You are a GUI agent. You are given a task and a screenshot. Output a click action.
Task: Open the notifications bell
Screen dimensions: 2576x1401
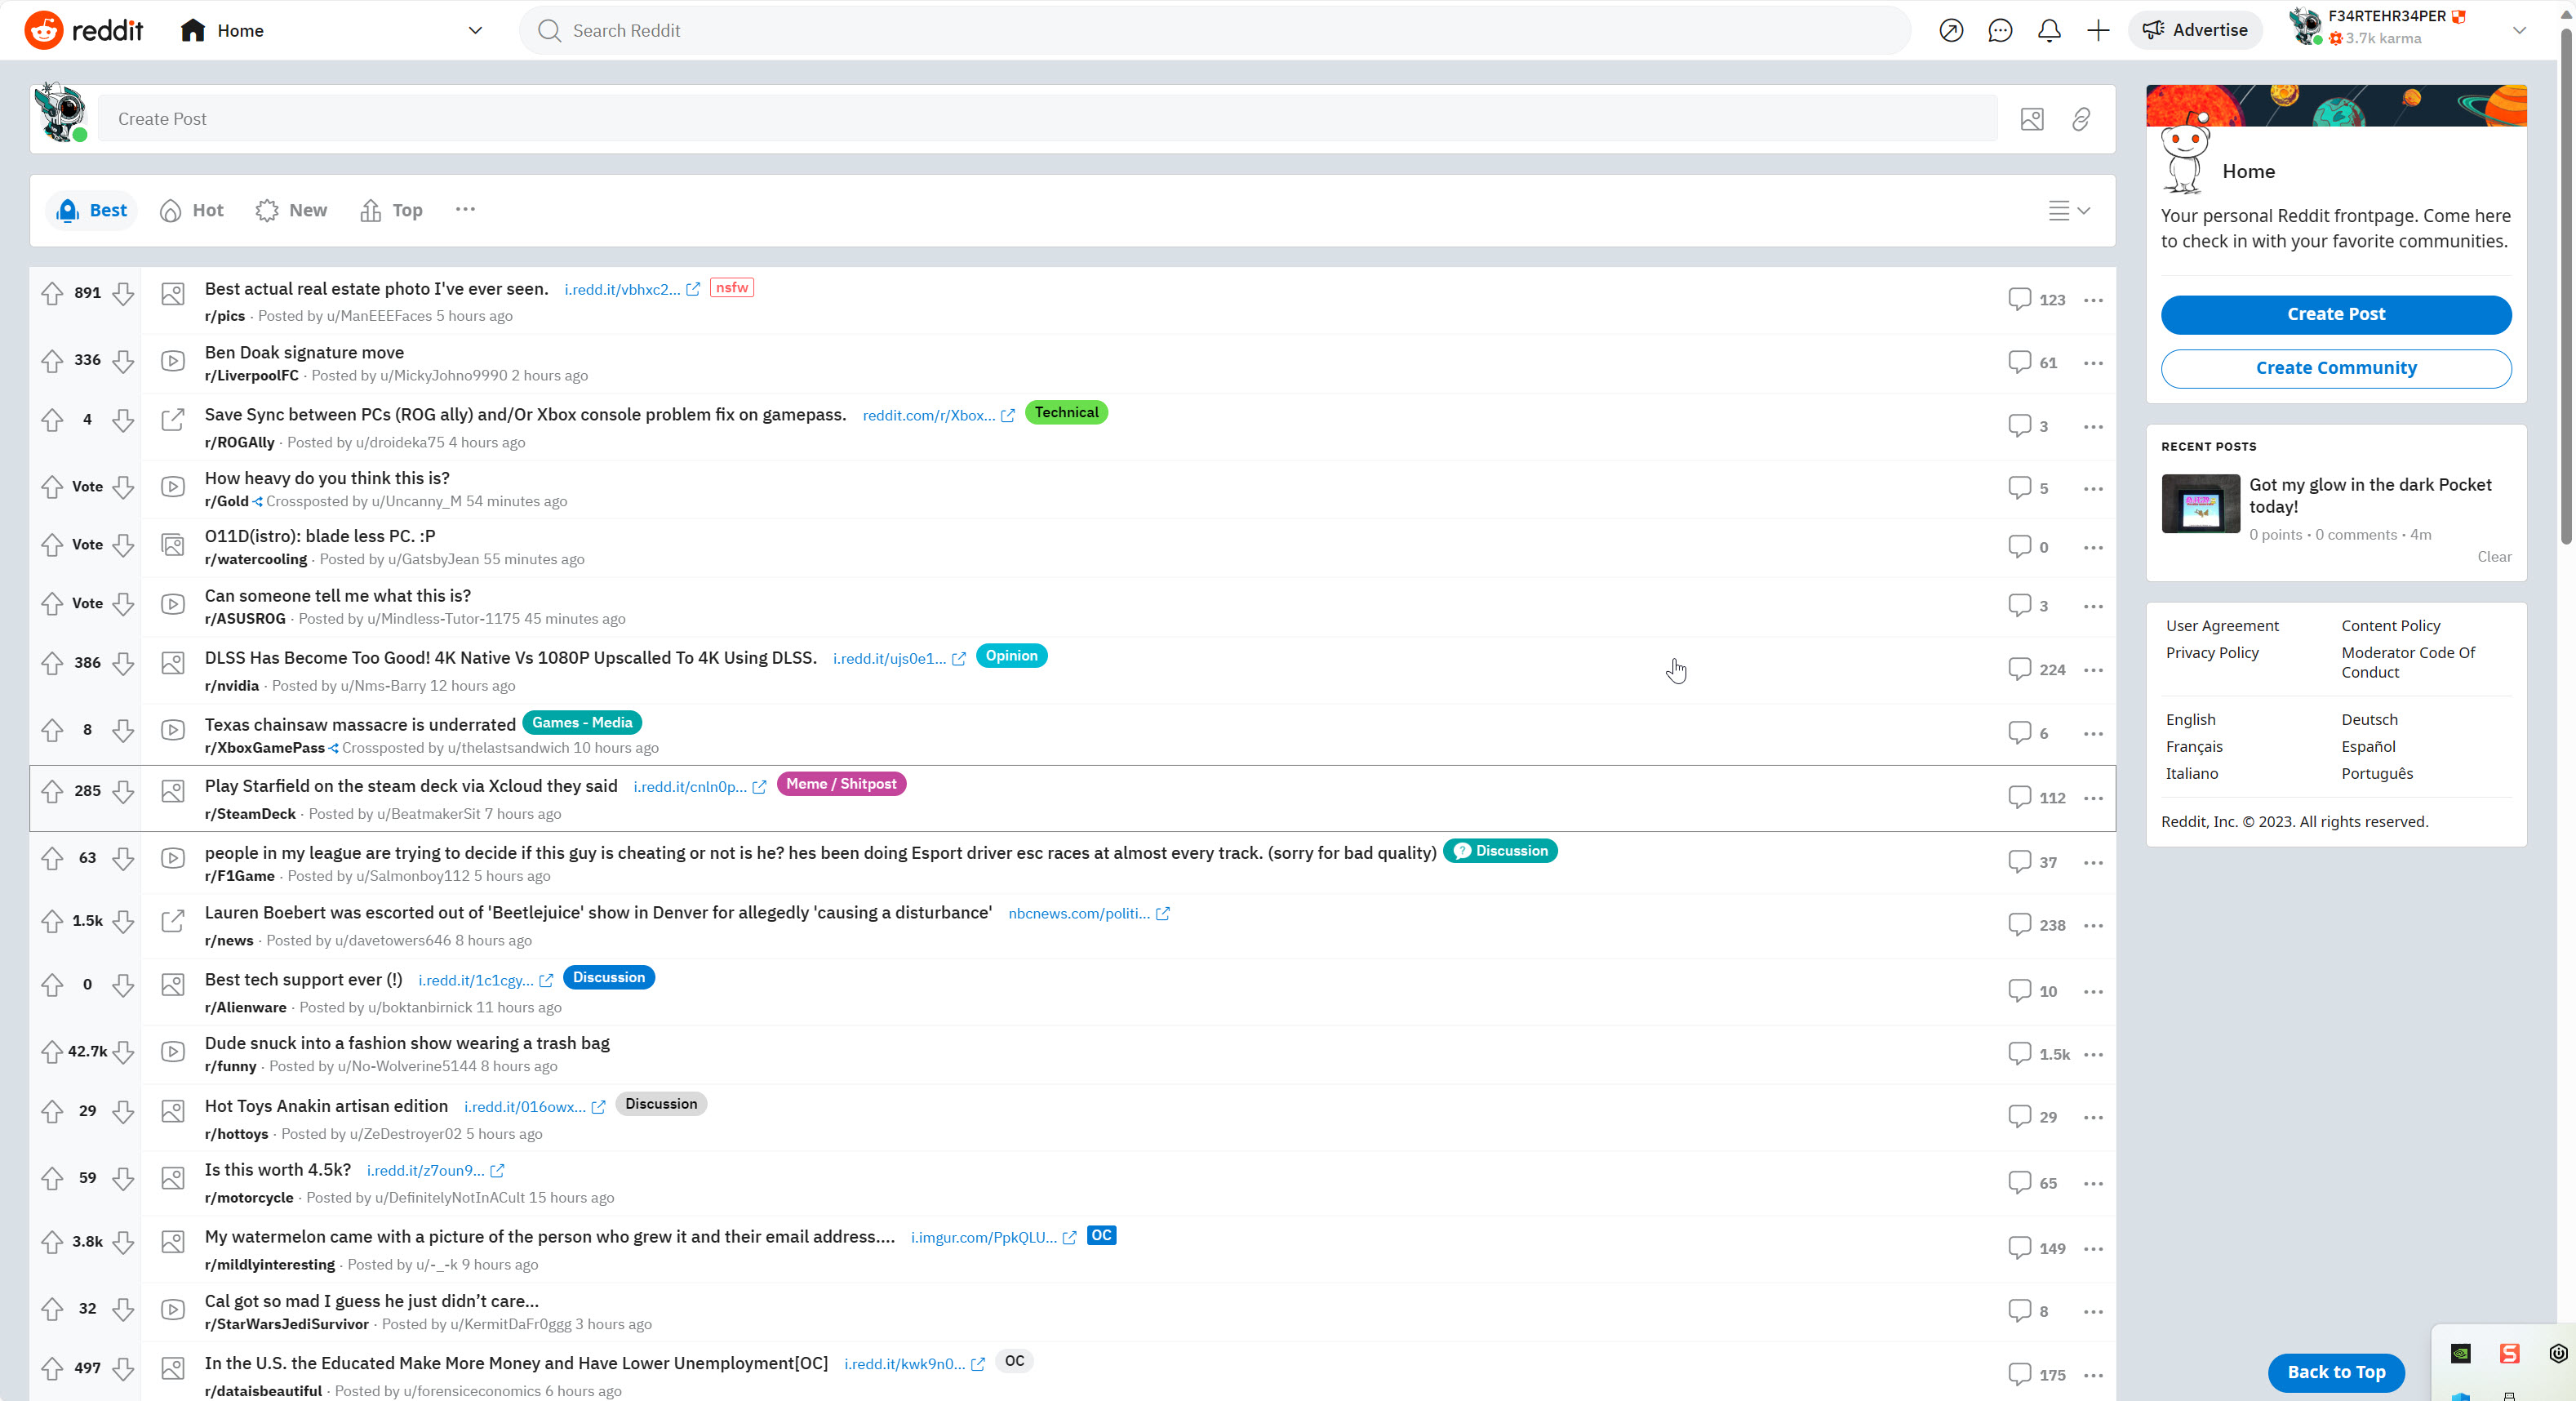click(2049, 30)
